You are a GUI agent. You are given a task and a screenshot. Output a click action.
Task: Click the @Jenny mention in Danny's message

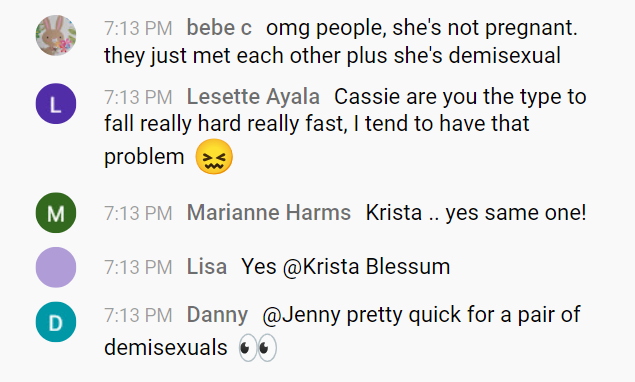(301, 316)
